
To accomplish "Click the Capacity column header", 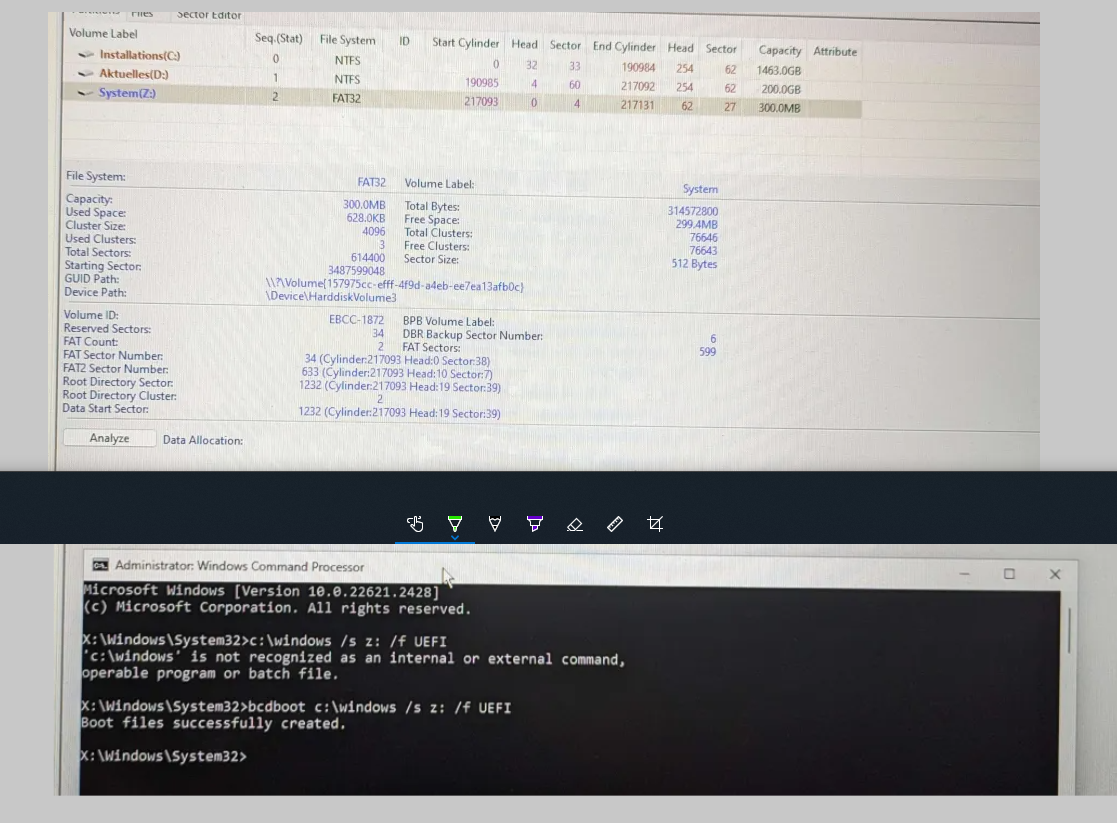I will 779,51.
